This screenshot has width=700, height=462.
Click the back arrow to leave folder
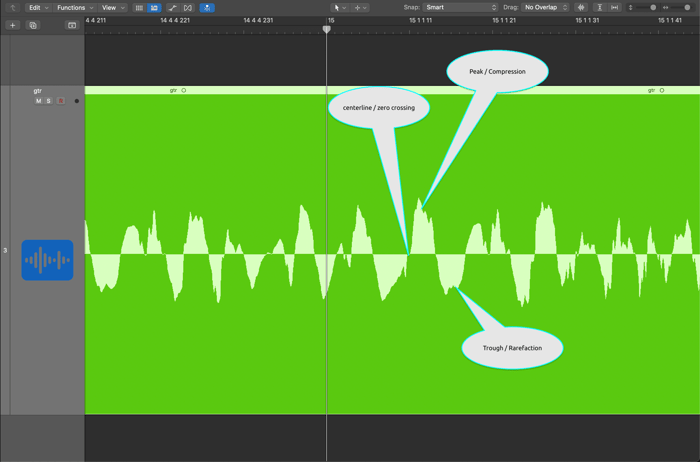point(12,8)
